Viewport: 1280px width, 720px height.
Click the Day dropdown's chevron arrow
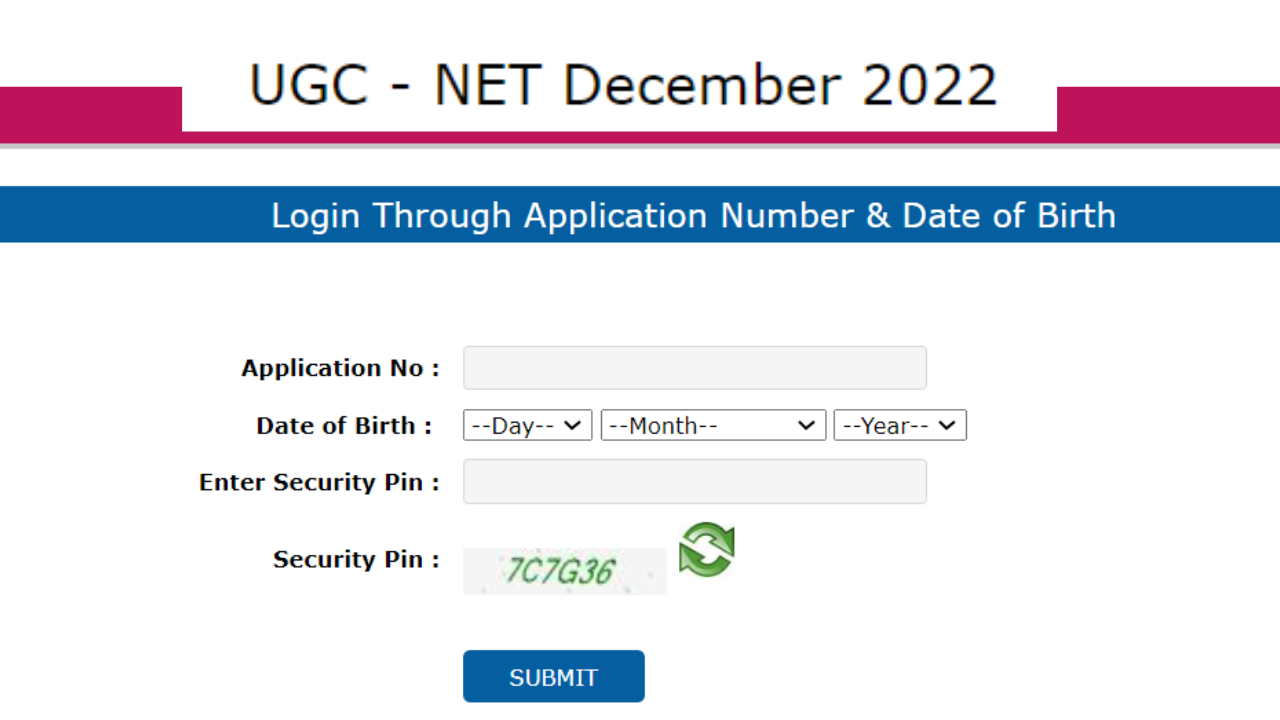tap(573, 425)
